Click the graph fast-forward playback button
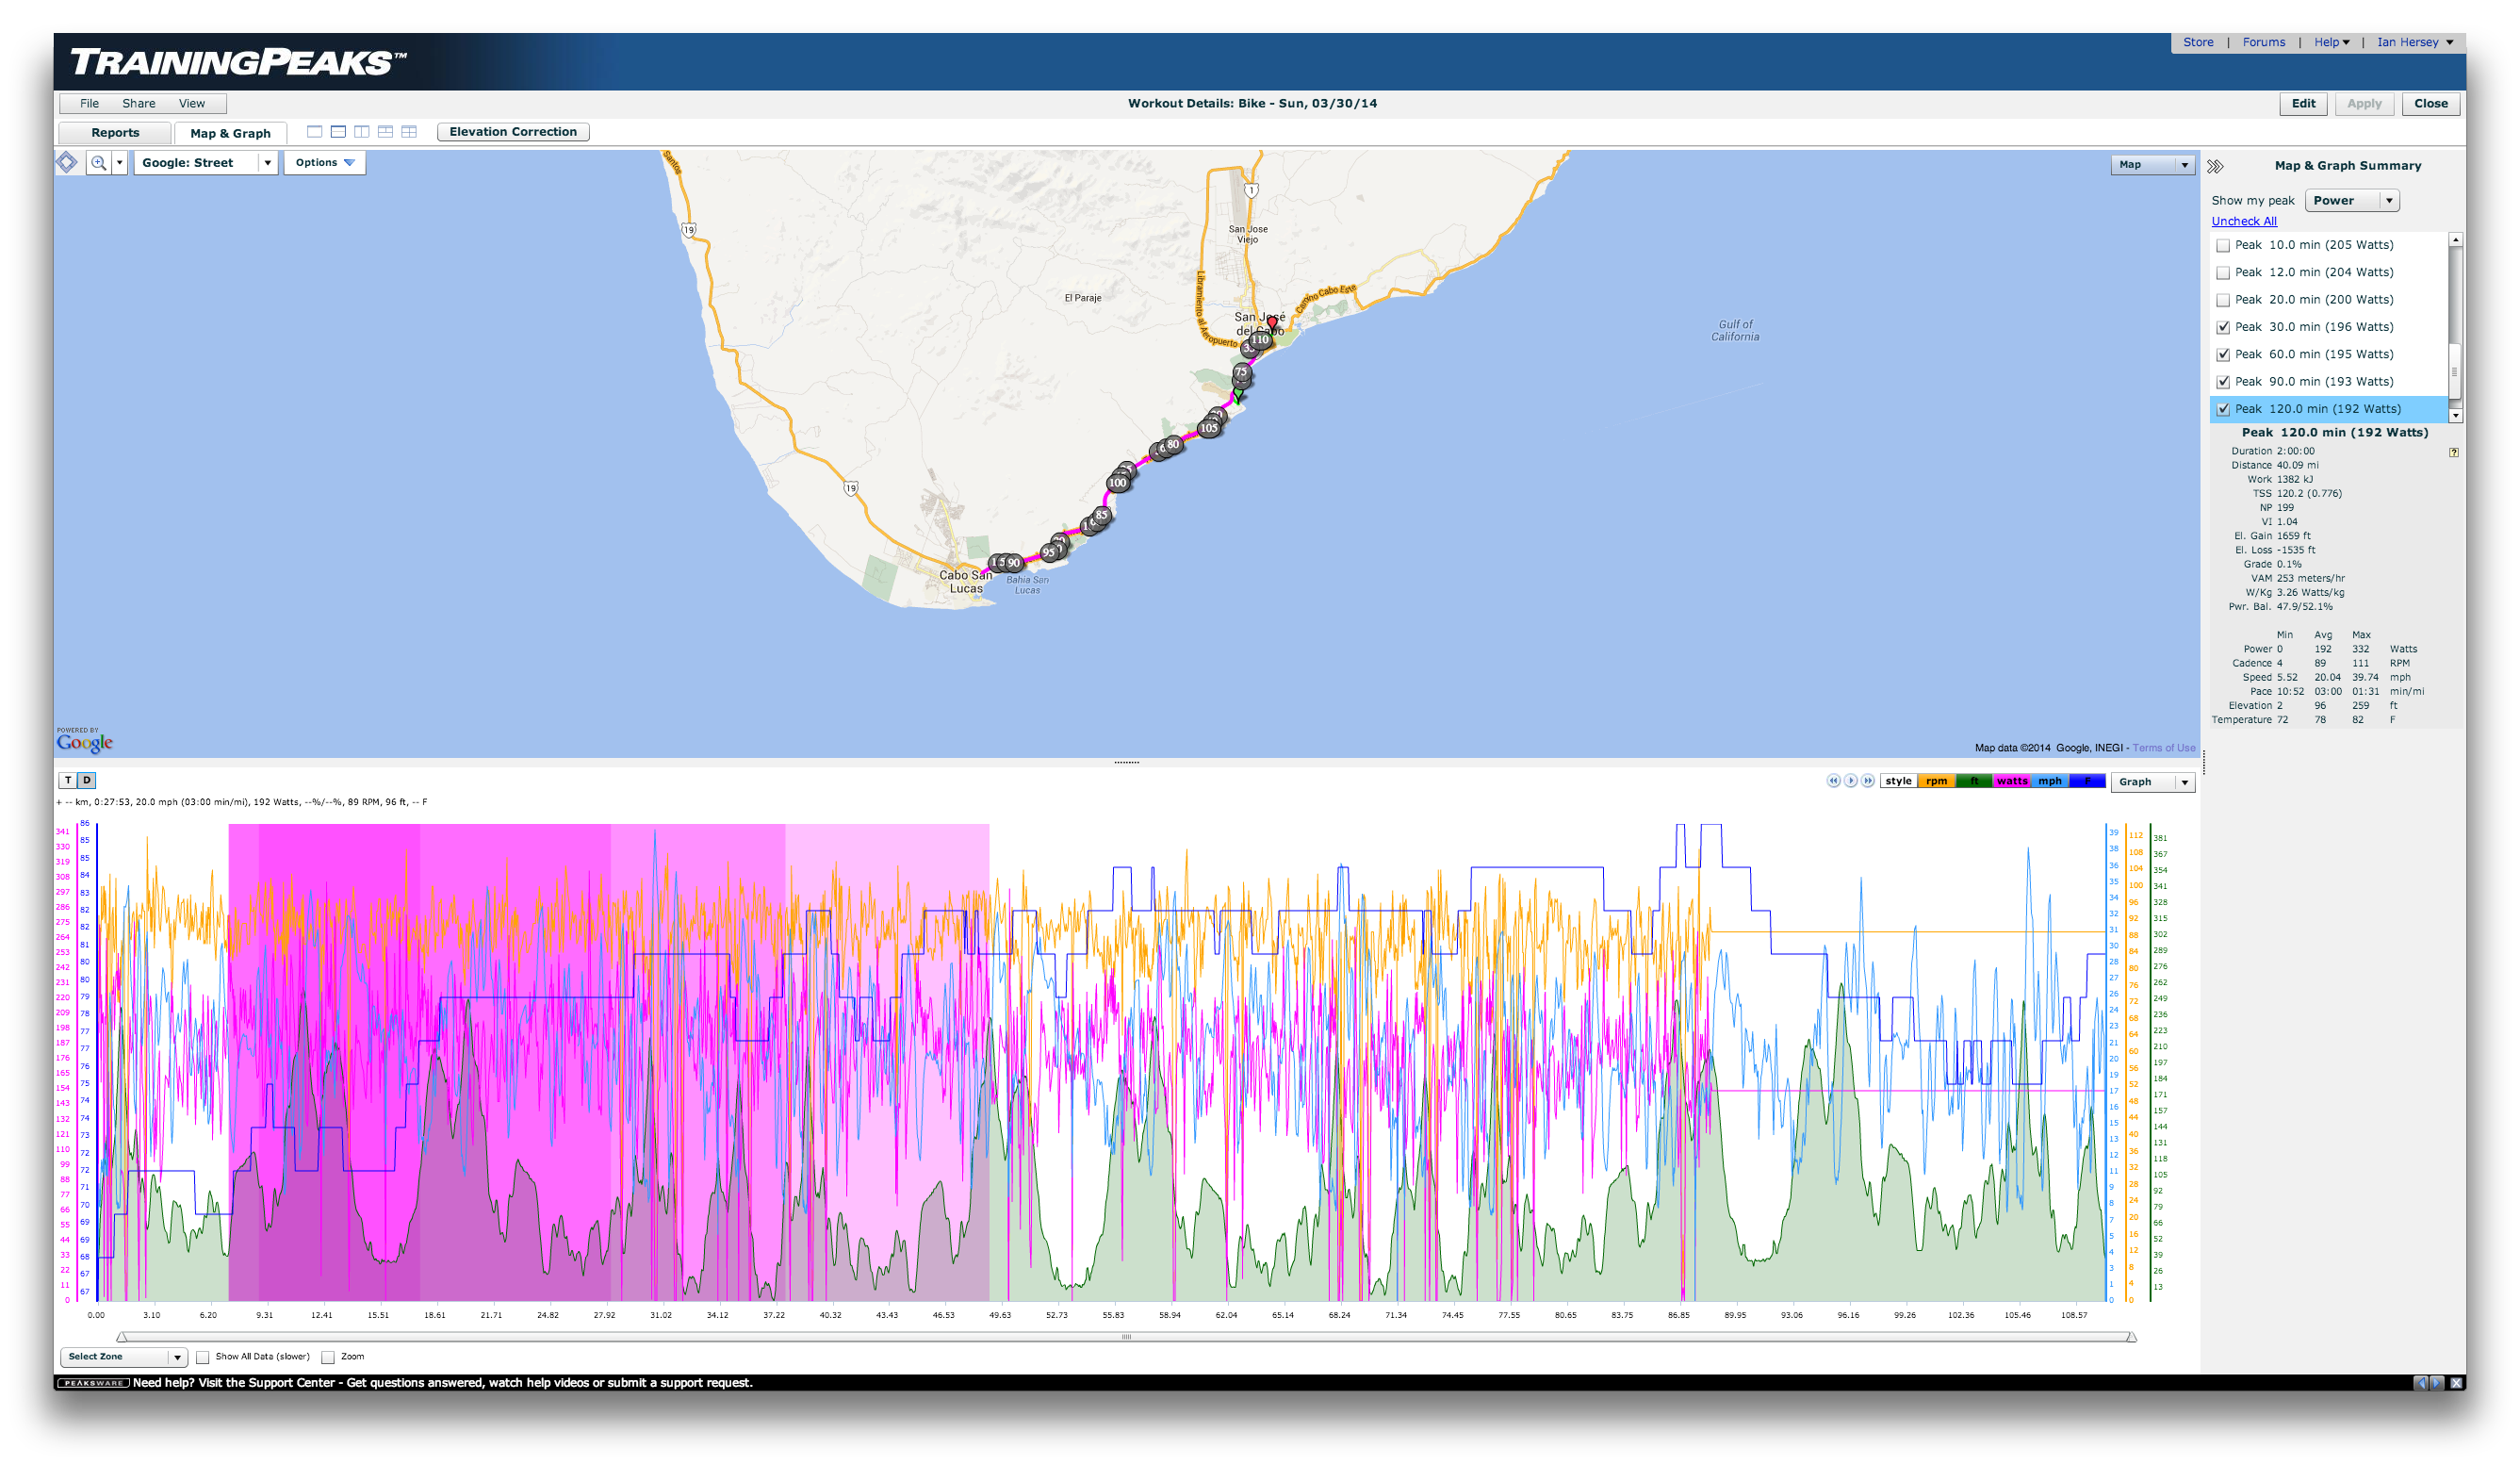This screenshot has height=1465, width=2520. [x=1867, y=781]
